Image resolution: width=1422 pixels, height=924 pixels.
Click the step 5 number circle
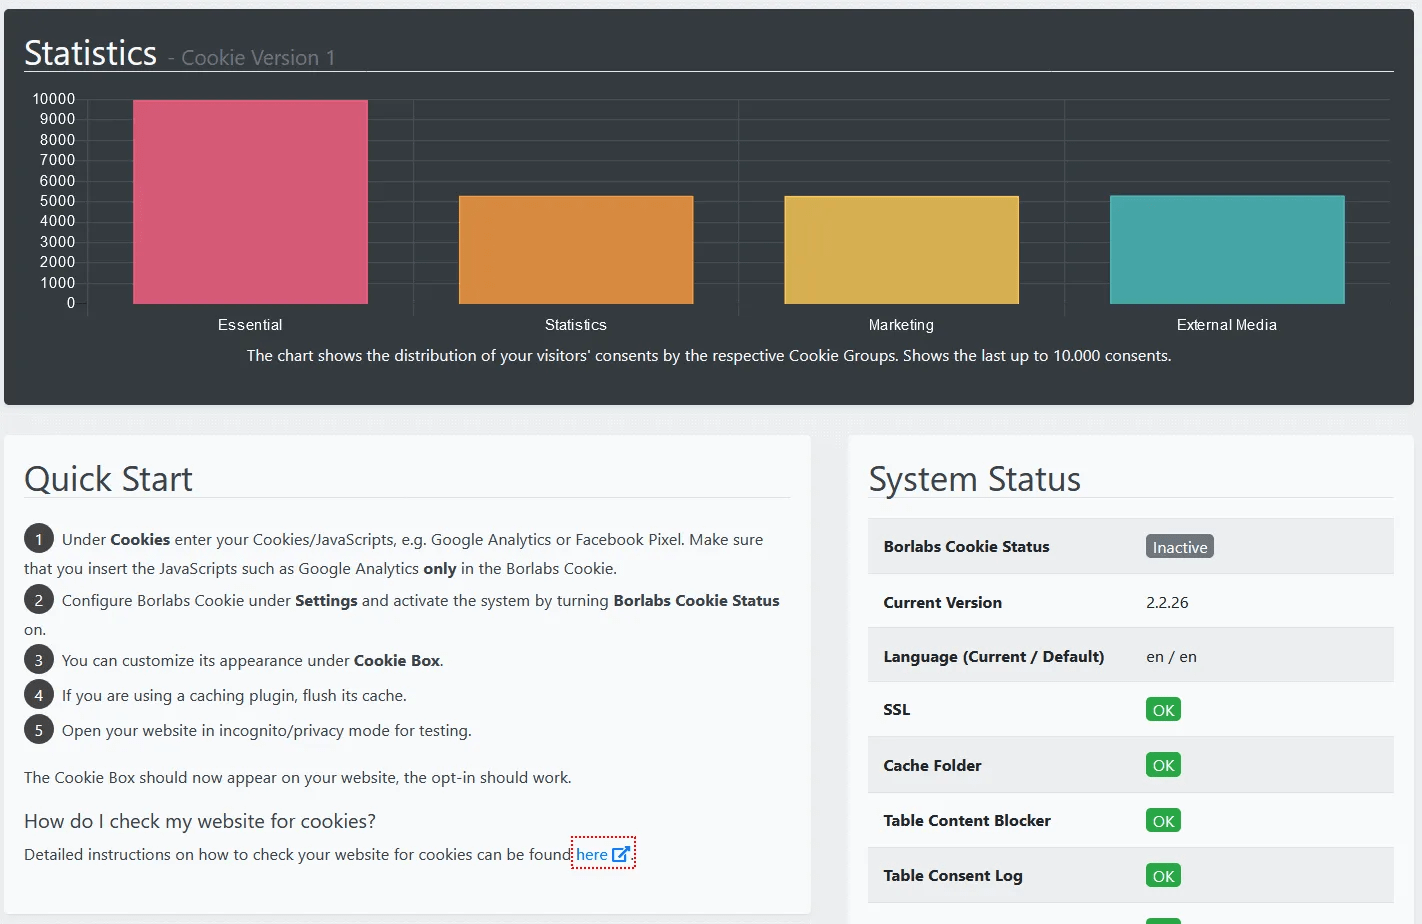(x=39, y=730)
